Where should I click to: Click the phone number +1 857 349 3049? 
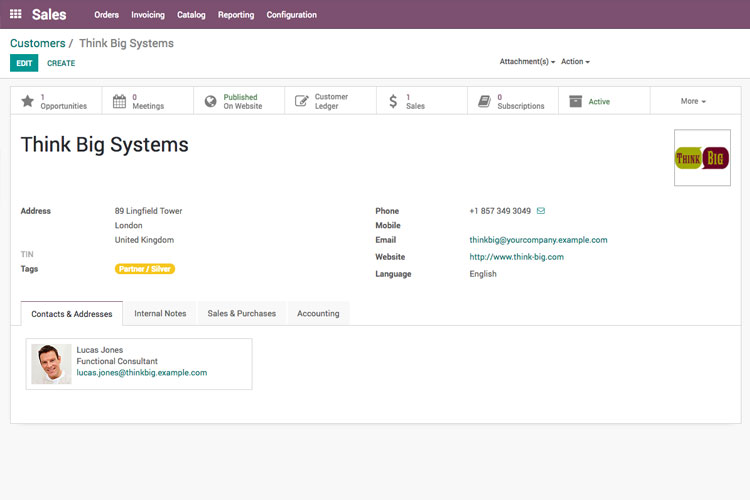(x=500, y=211)
